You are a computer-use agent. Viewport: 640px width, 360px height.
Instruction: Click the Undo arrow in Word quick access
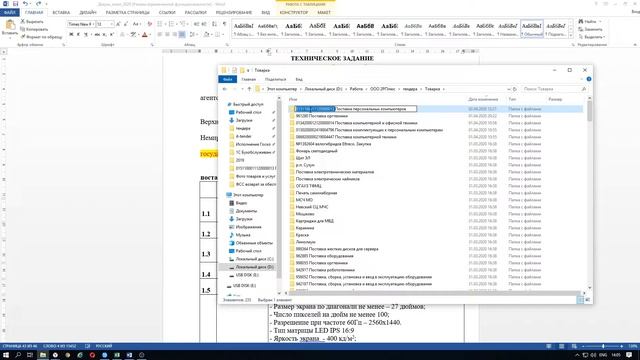tap(25, 4)
